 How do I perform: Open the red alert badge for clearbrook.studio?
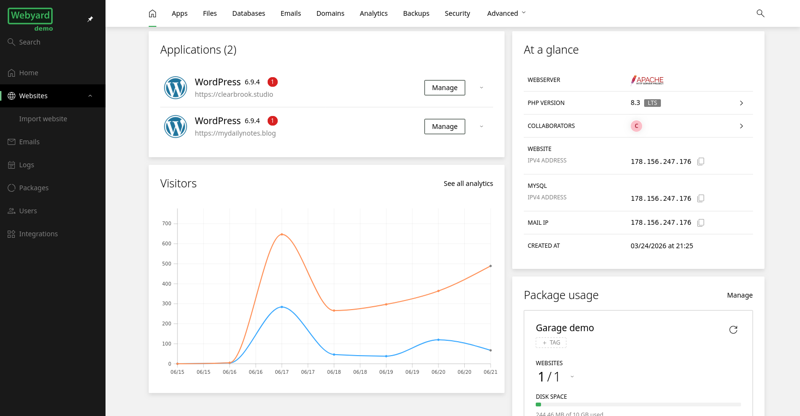(272, 82)
